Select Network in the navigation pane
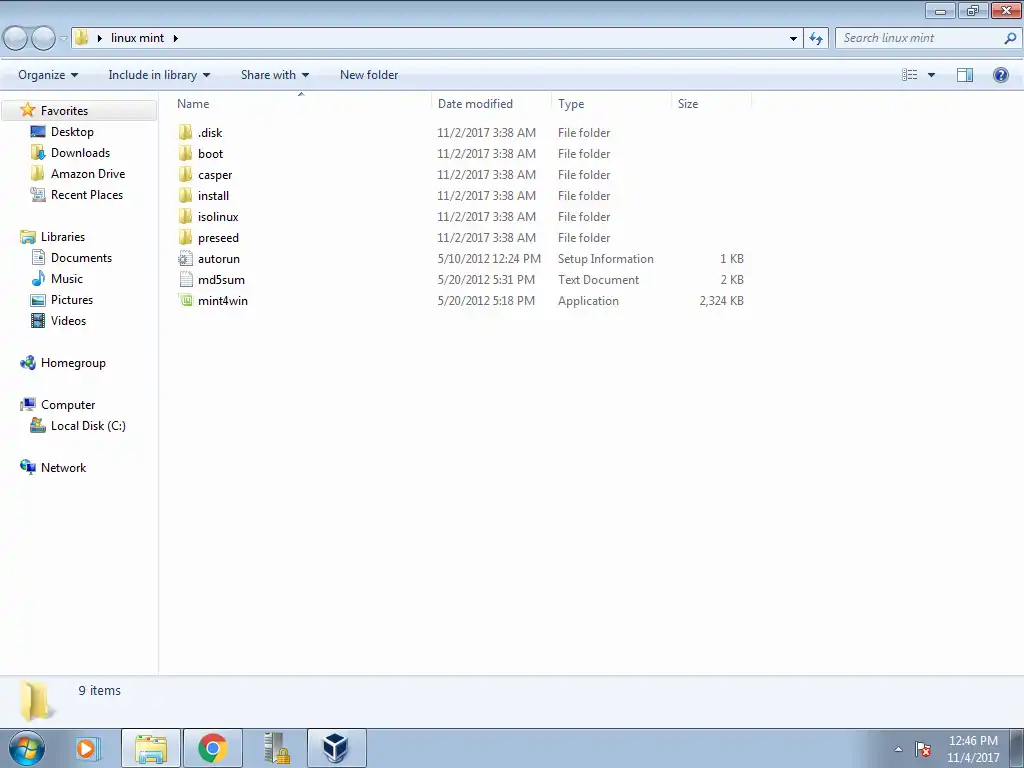Viewport: 1024px width, 768px height. 63,468
